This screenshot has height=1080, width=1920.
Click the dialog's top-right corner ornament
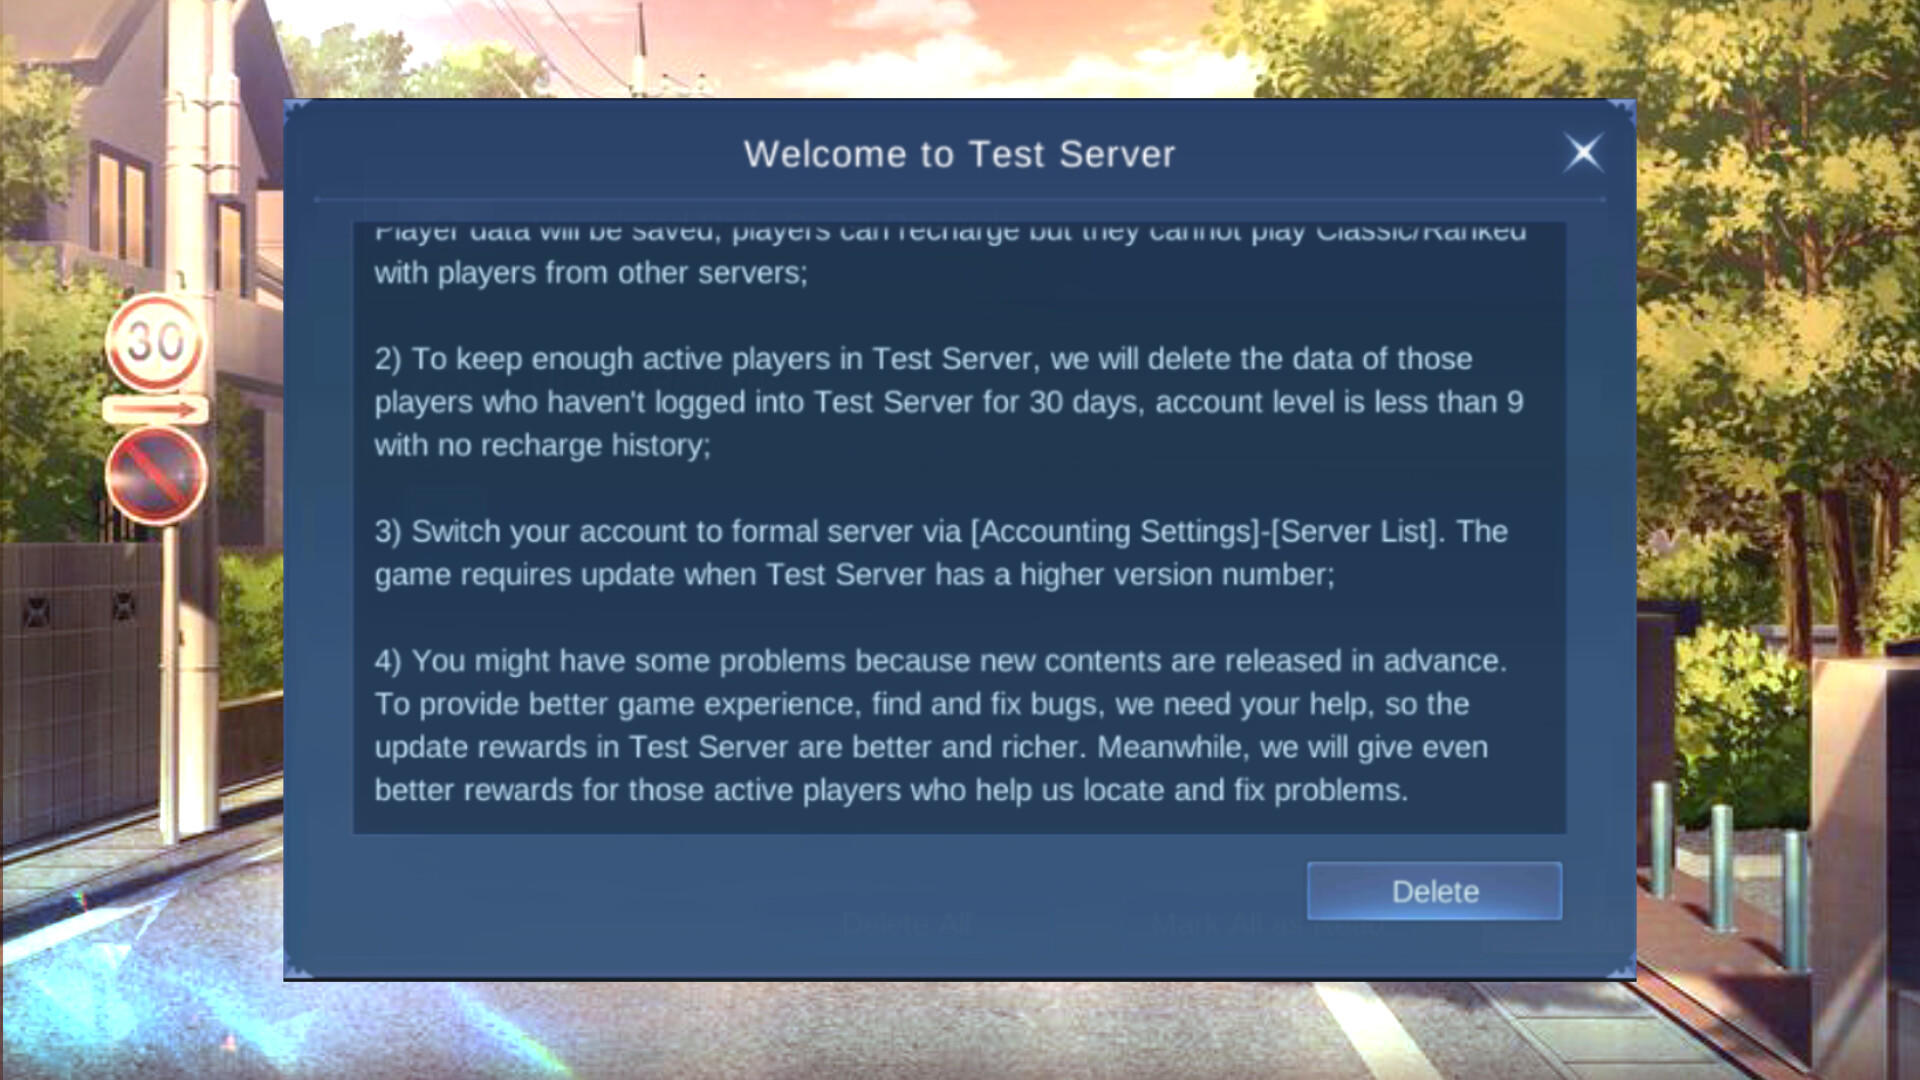[x=1622, y=112]
